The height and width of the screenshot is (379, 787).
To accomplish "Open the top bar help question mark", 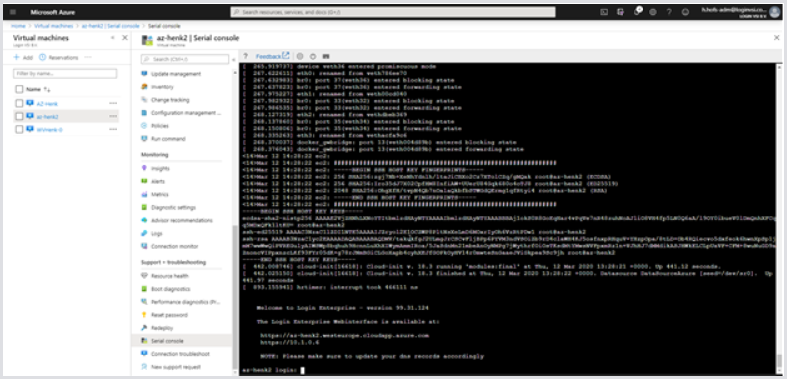I will 669,12.
